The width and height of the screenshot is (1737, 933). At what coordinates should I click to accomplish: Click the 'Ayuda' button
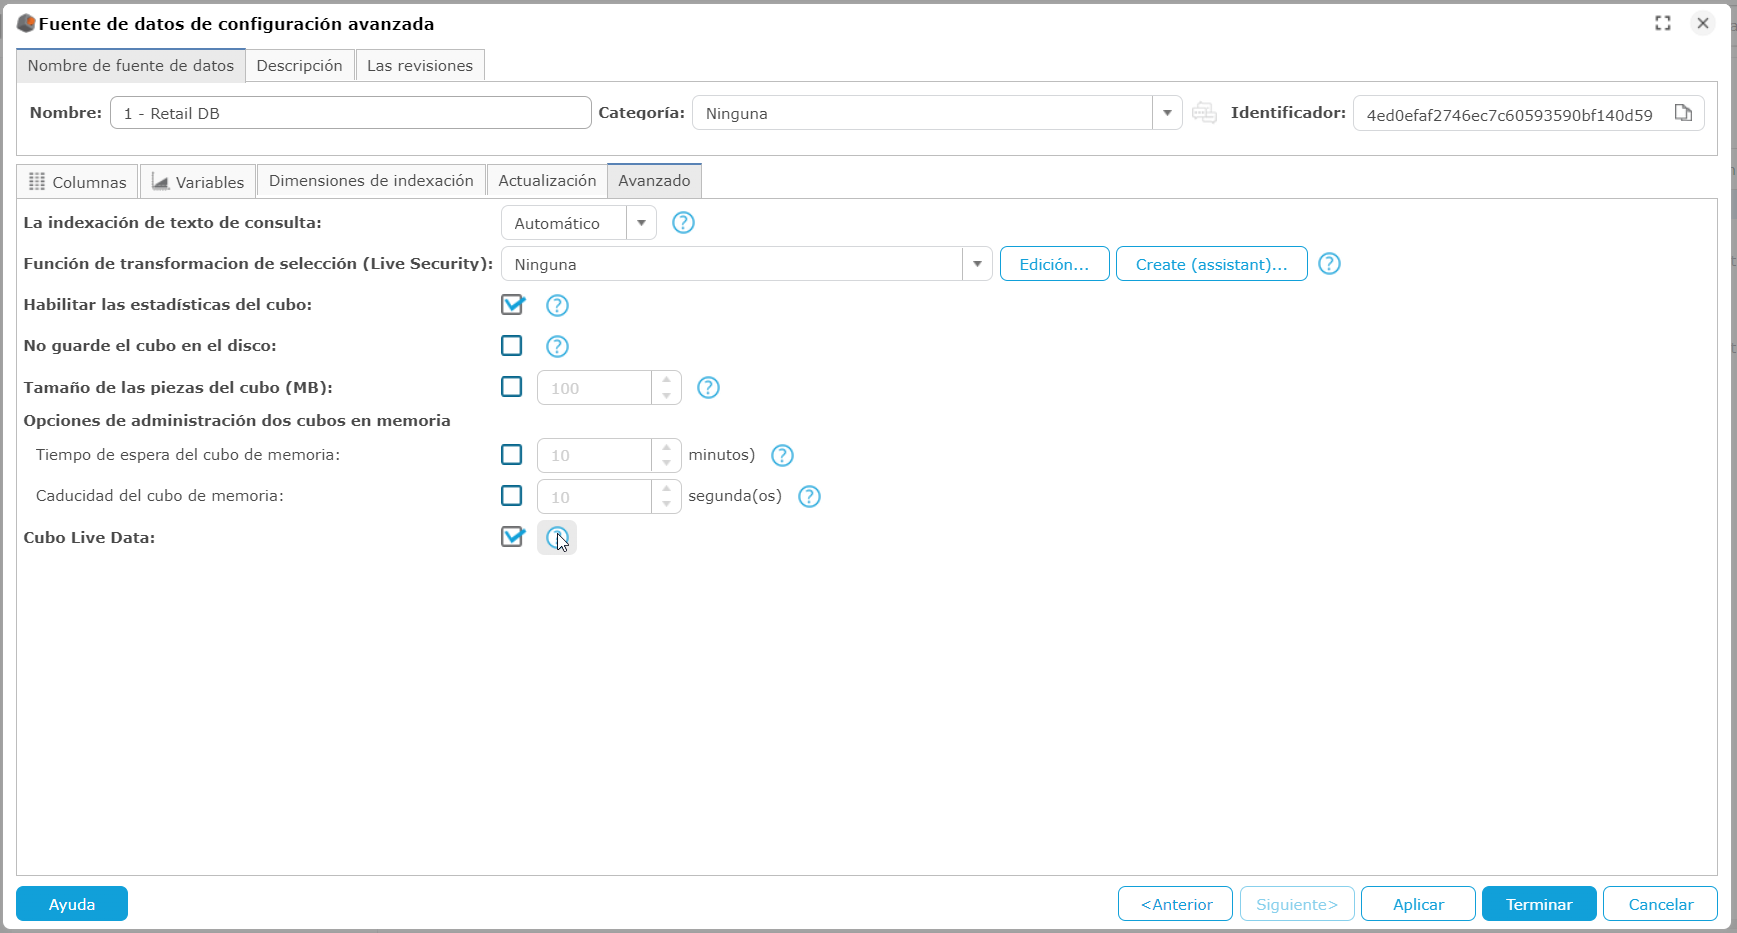tap(72, 904)
